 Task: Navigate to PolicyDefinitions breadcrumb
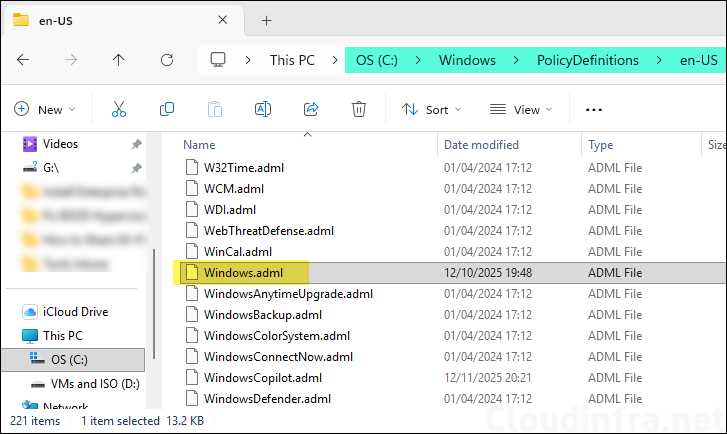[587, 60]
